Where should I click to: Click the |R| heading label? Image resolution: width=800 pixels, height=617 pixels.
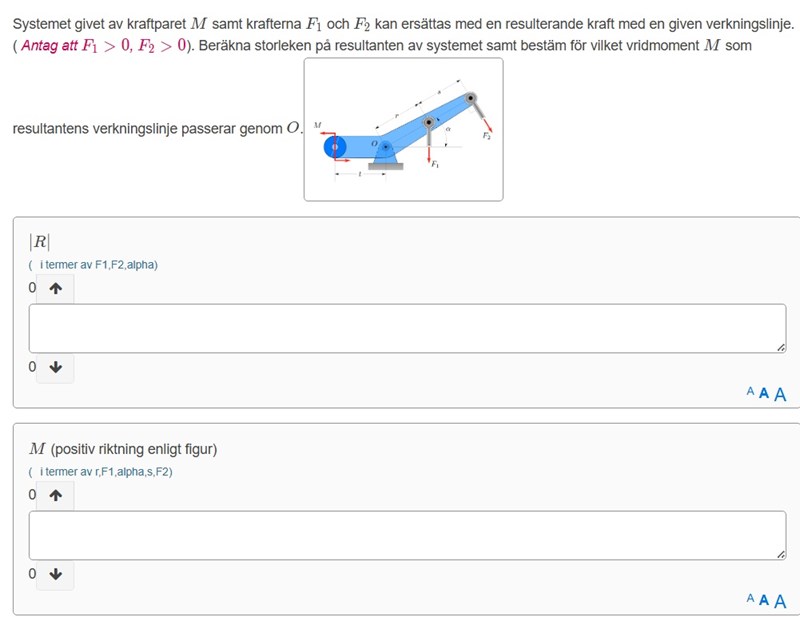click(39, 241)
